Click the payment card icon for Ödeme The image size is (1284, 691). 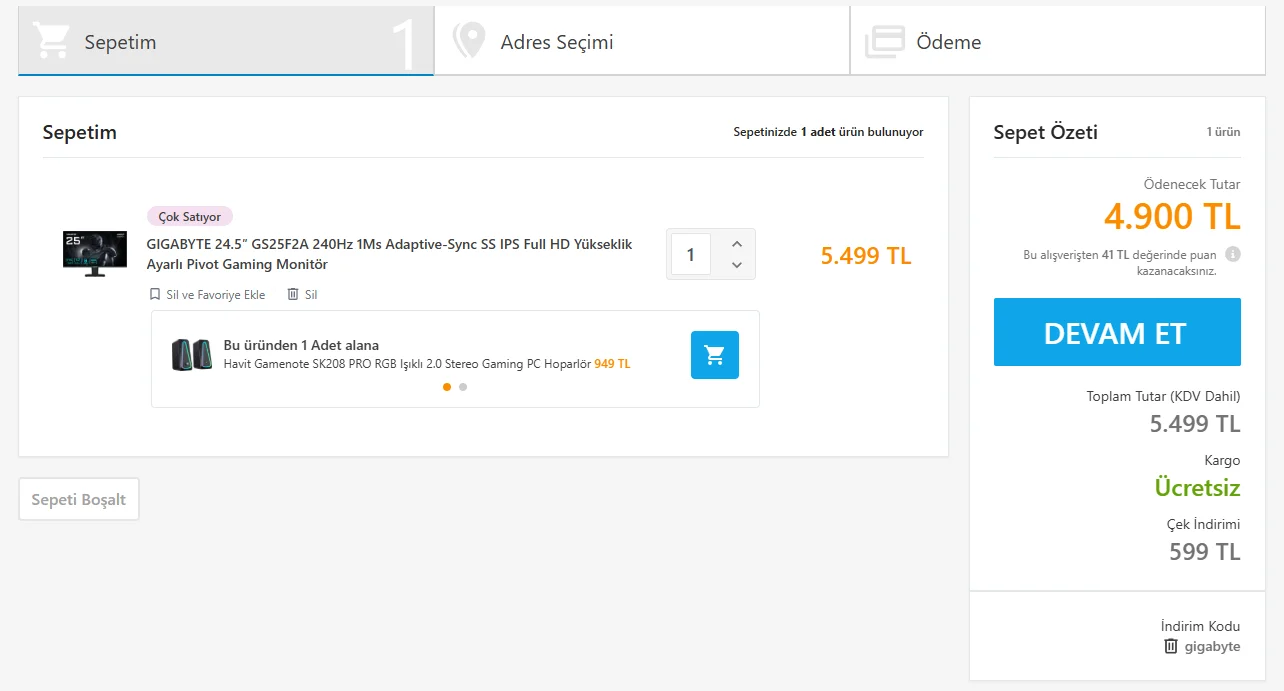(x=884, y=41)
